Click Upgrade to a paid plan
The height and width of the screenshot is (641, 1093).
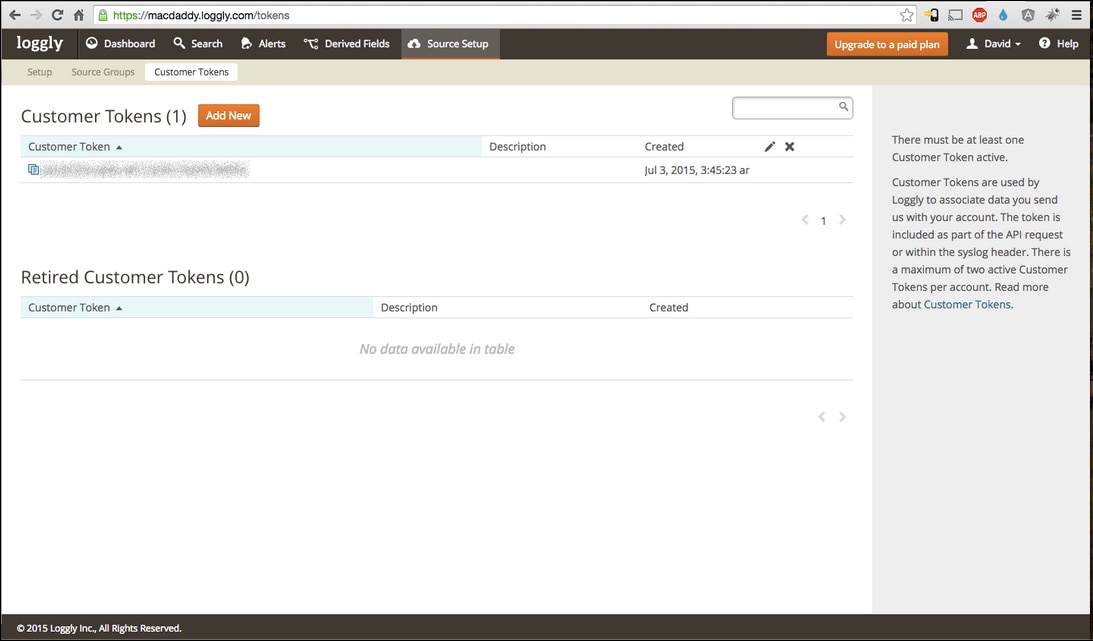coord(887,45)
